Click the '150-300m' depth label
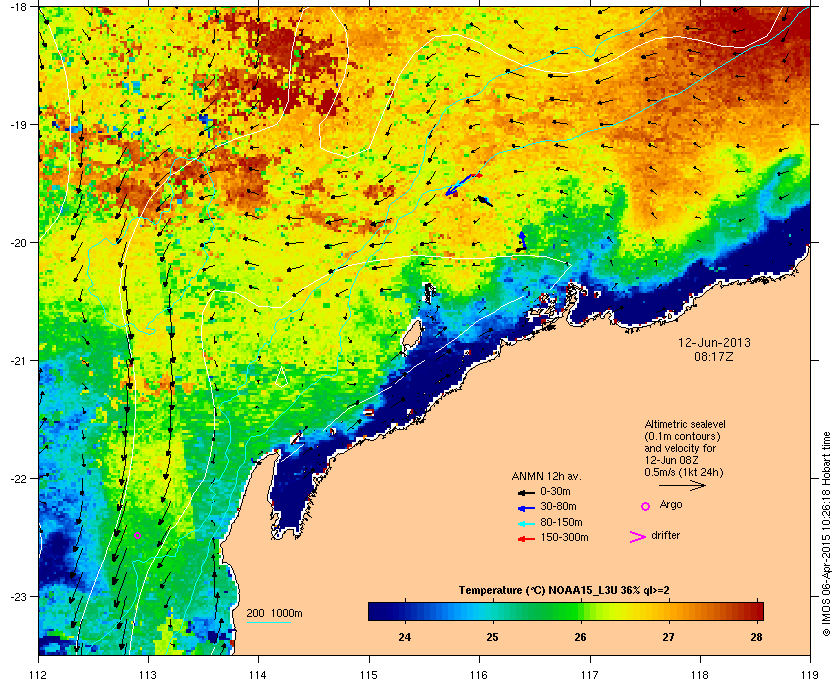 tap(564, 537)
